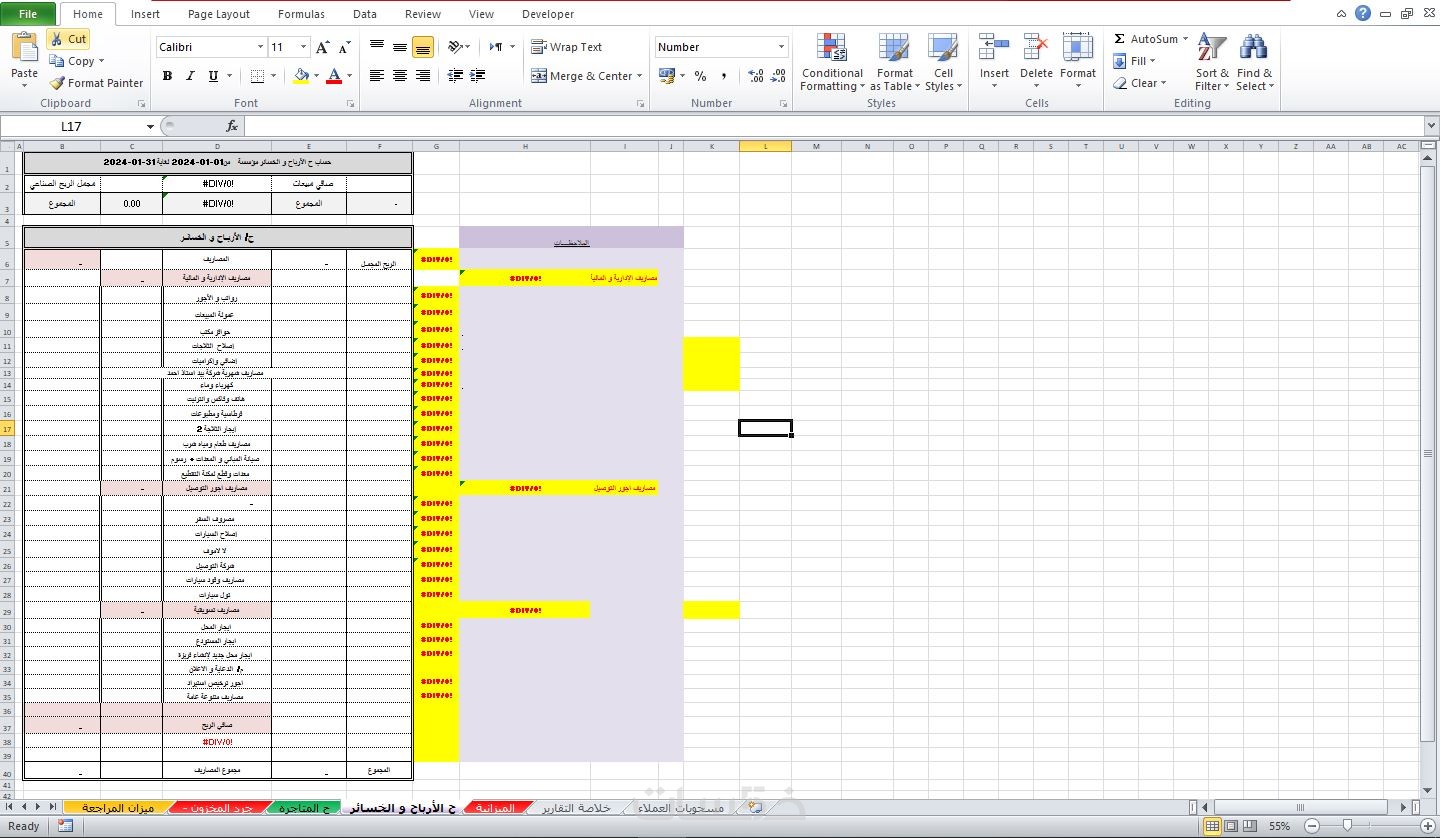Cut the selection with scissors icon
This screenshot has height=838, width=1440.
tap(68, 39)
